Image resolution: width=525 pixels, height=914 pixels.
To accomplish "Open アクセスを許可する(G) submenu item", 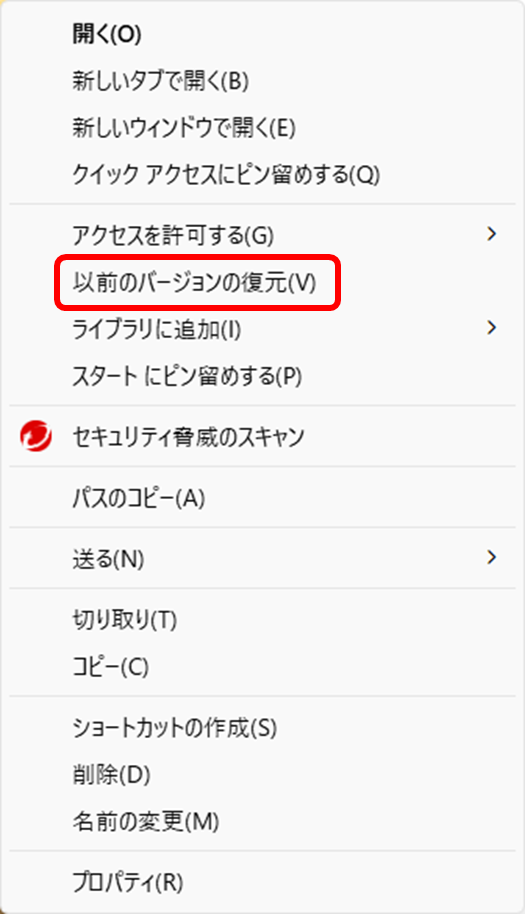I will pyautogui.click(x=262, y=235).
